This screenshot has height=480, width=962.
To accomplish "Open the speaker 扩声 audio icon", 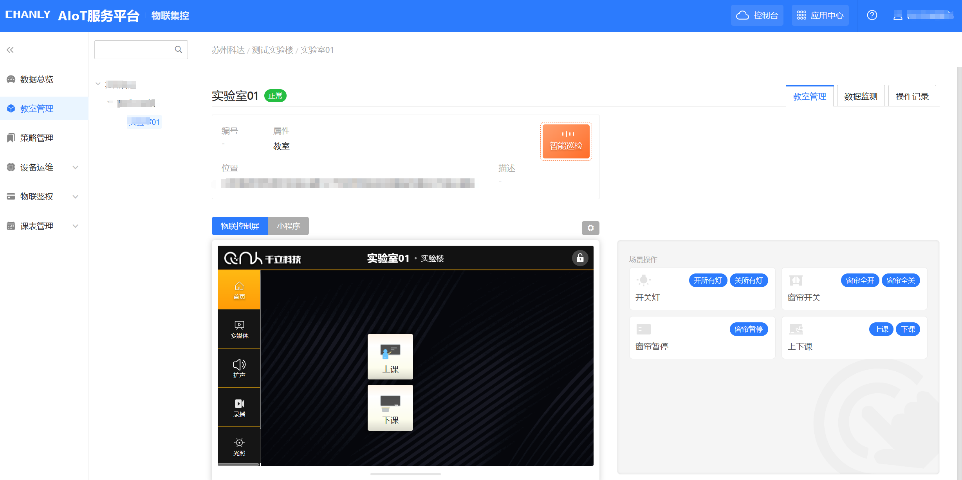I will pos(239,368).
